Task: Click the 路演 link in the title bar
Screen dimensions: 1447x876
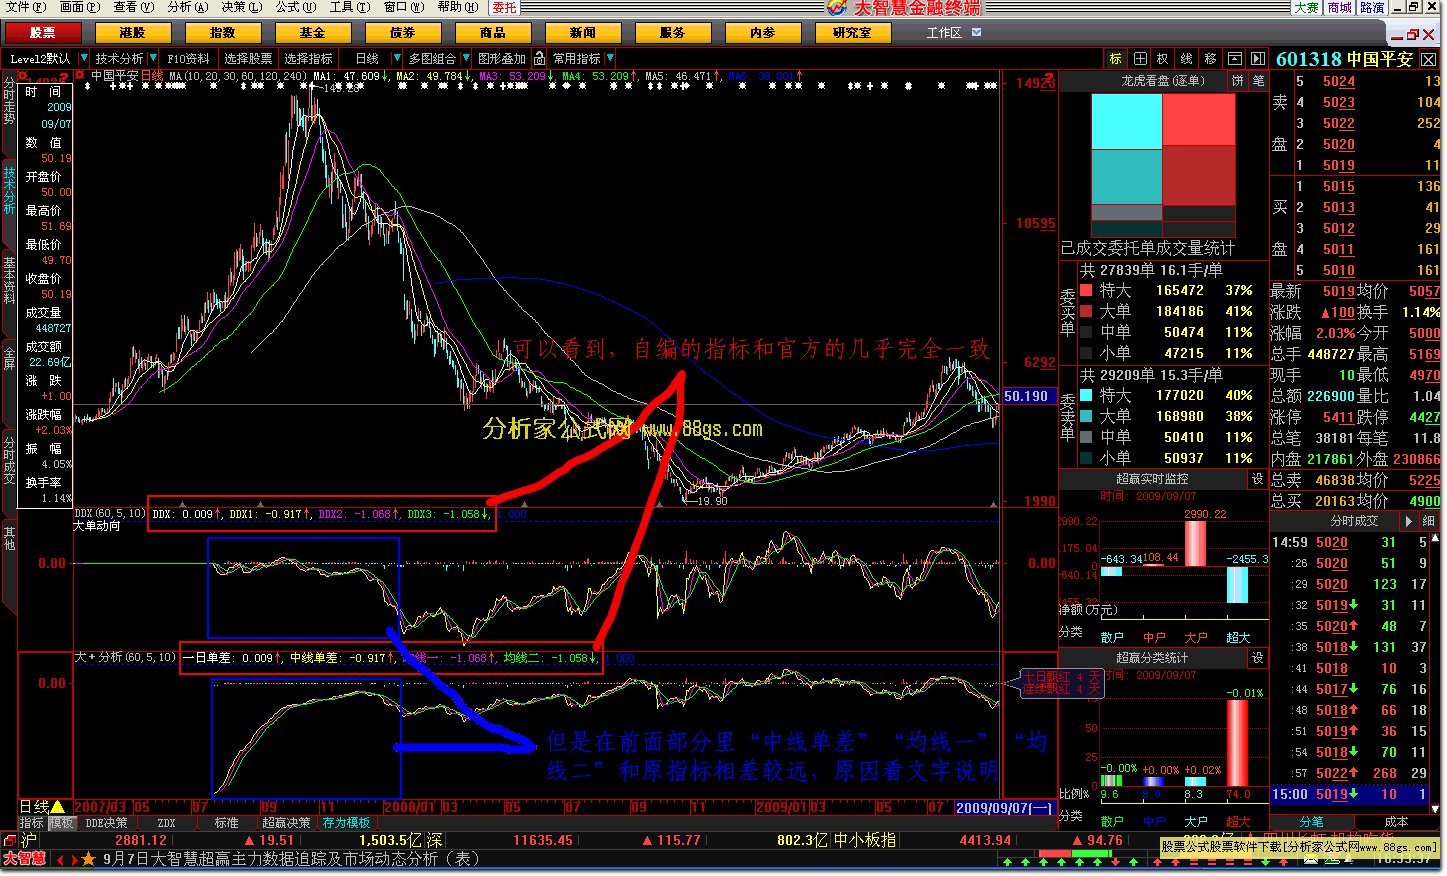Action: pos(1373,8)
